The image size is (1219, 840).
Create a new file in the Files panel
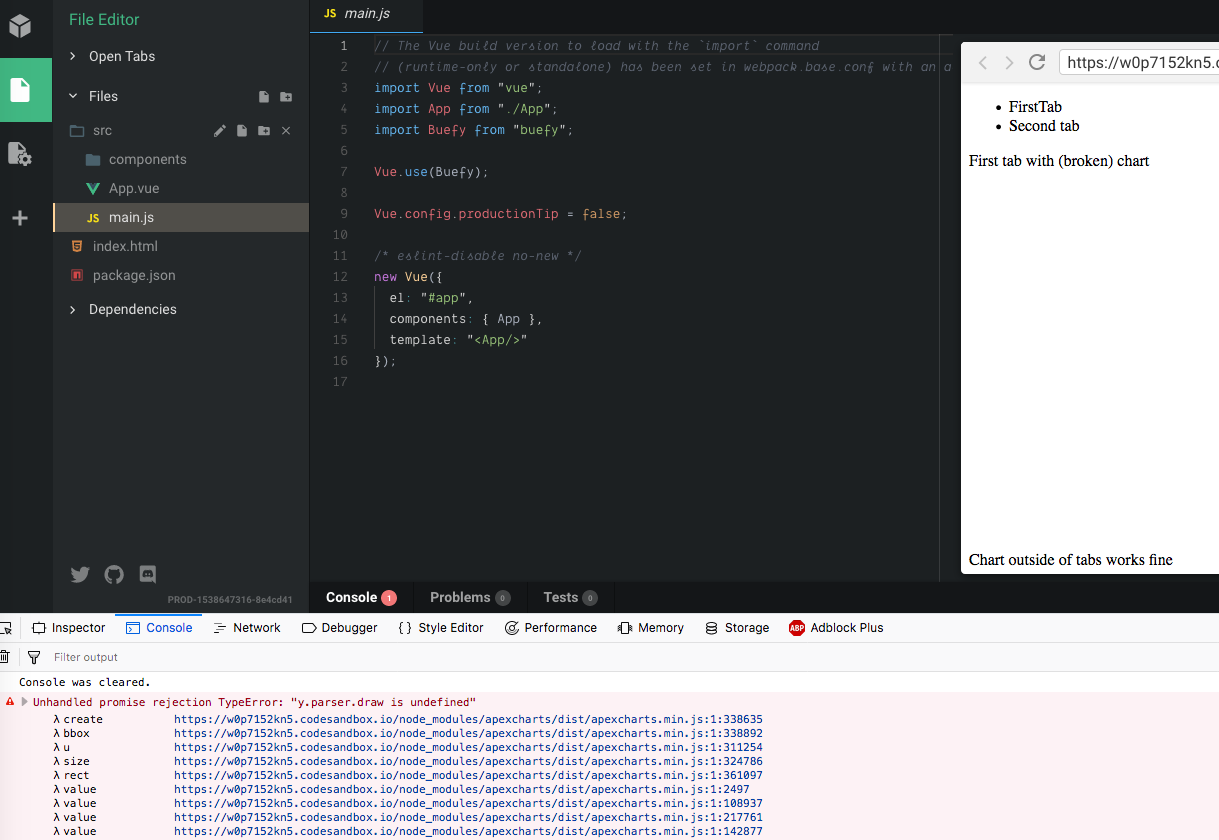(x=263, y=96)
